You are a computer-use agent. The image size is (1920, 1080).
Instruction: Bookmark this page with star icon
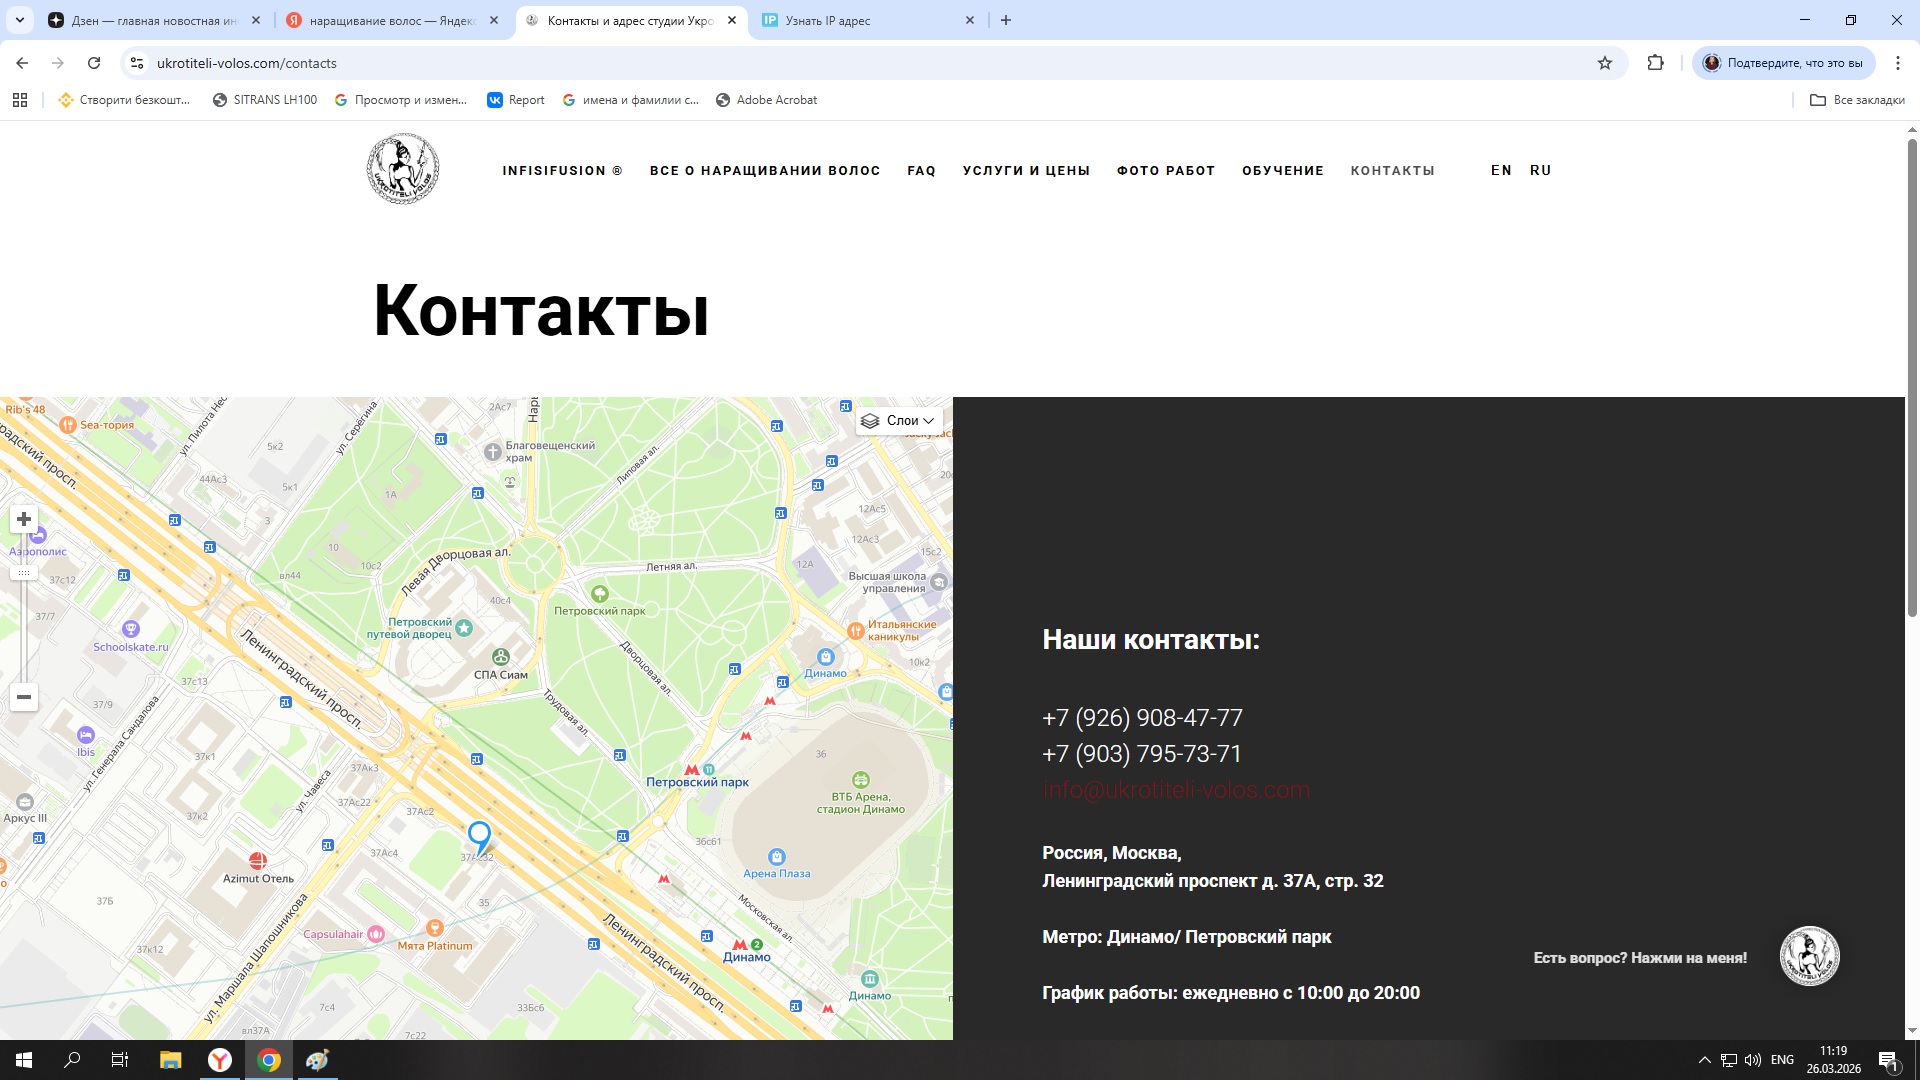(1605, 63)
